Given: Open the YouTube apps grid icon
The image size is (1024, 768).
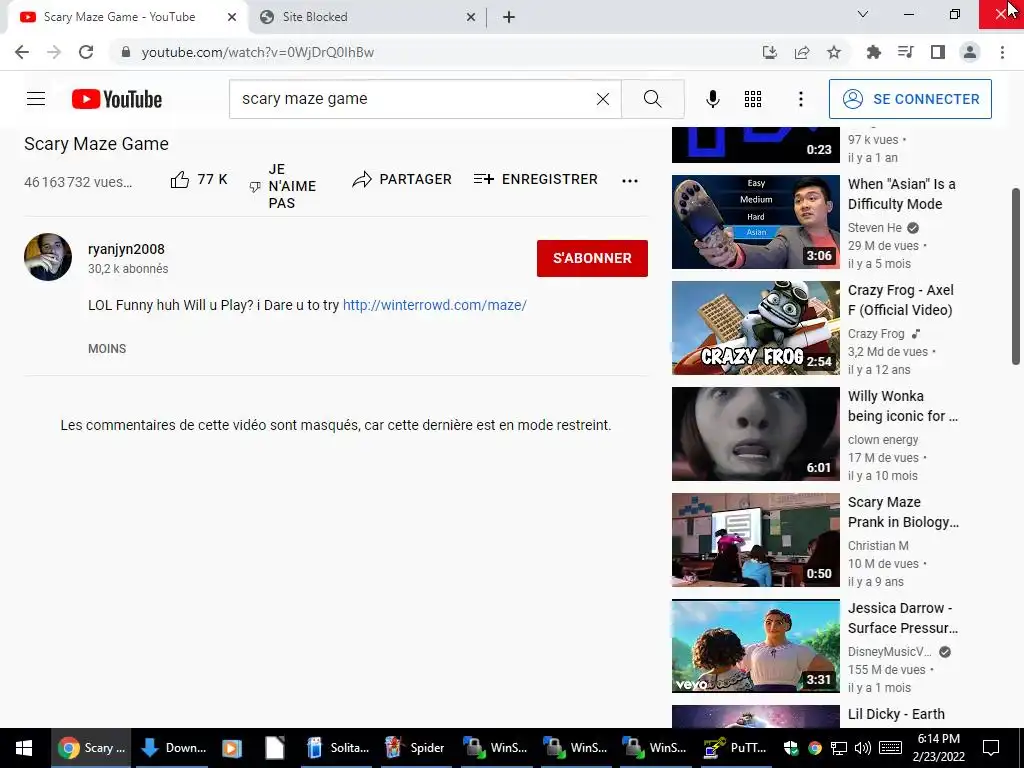Looking at the screenshot, I should (753, 99).
